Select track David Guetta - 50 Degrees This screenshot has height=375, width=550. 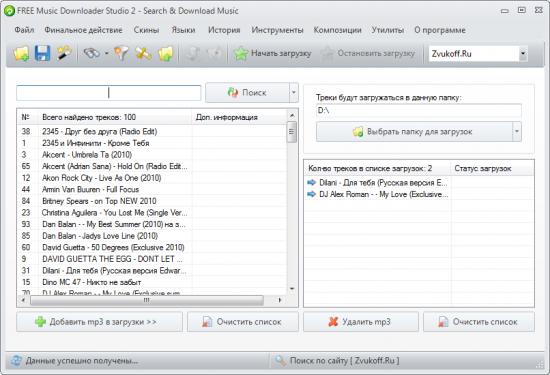coord(152,247)
